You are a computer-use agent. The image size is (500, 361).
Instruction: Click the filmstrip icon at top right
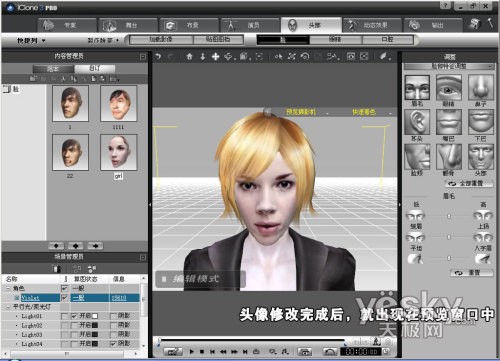[x=475, y=24]
